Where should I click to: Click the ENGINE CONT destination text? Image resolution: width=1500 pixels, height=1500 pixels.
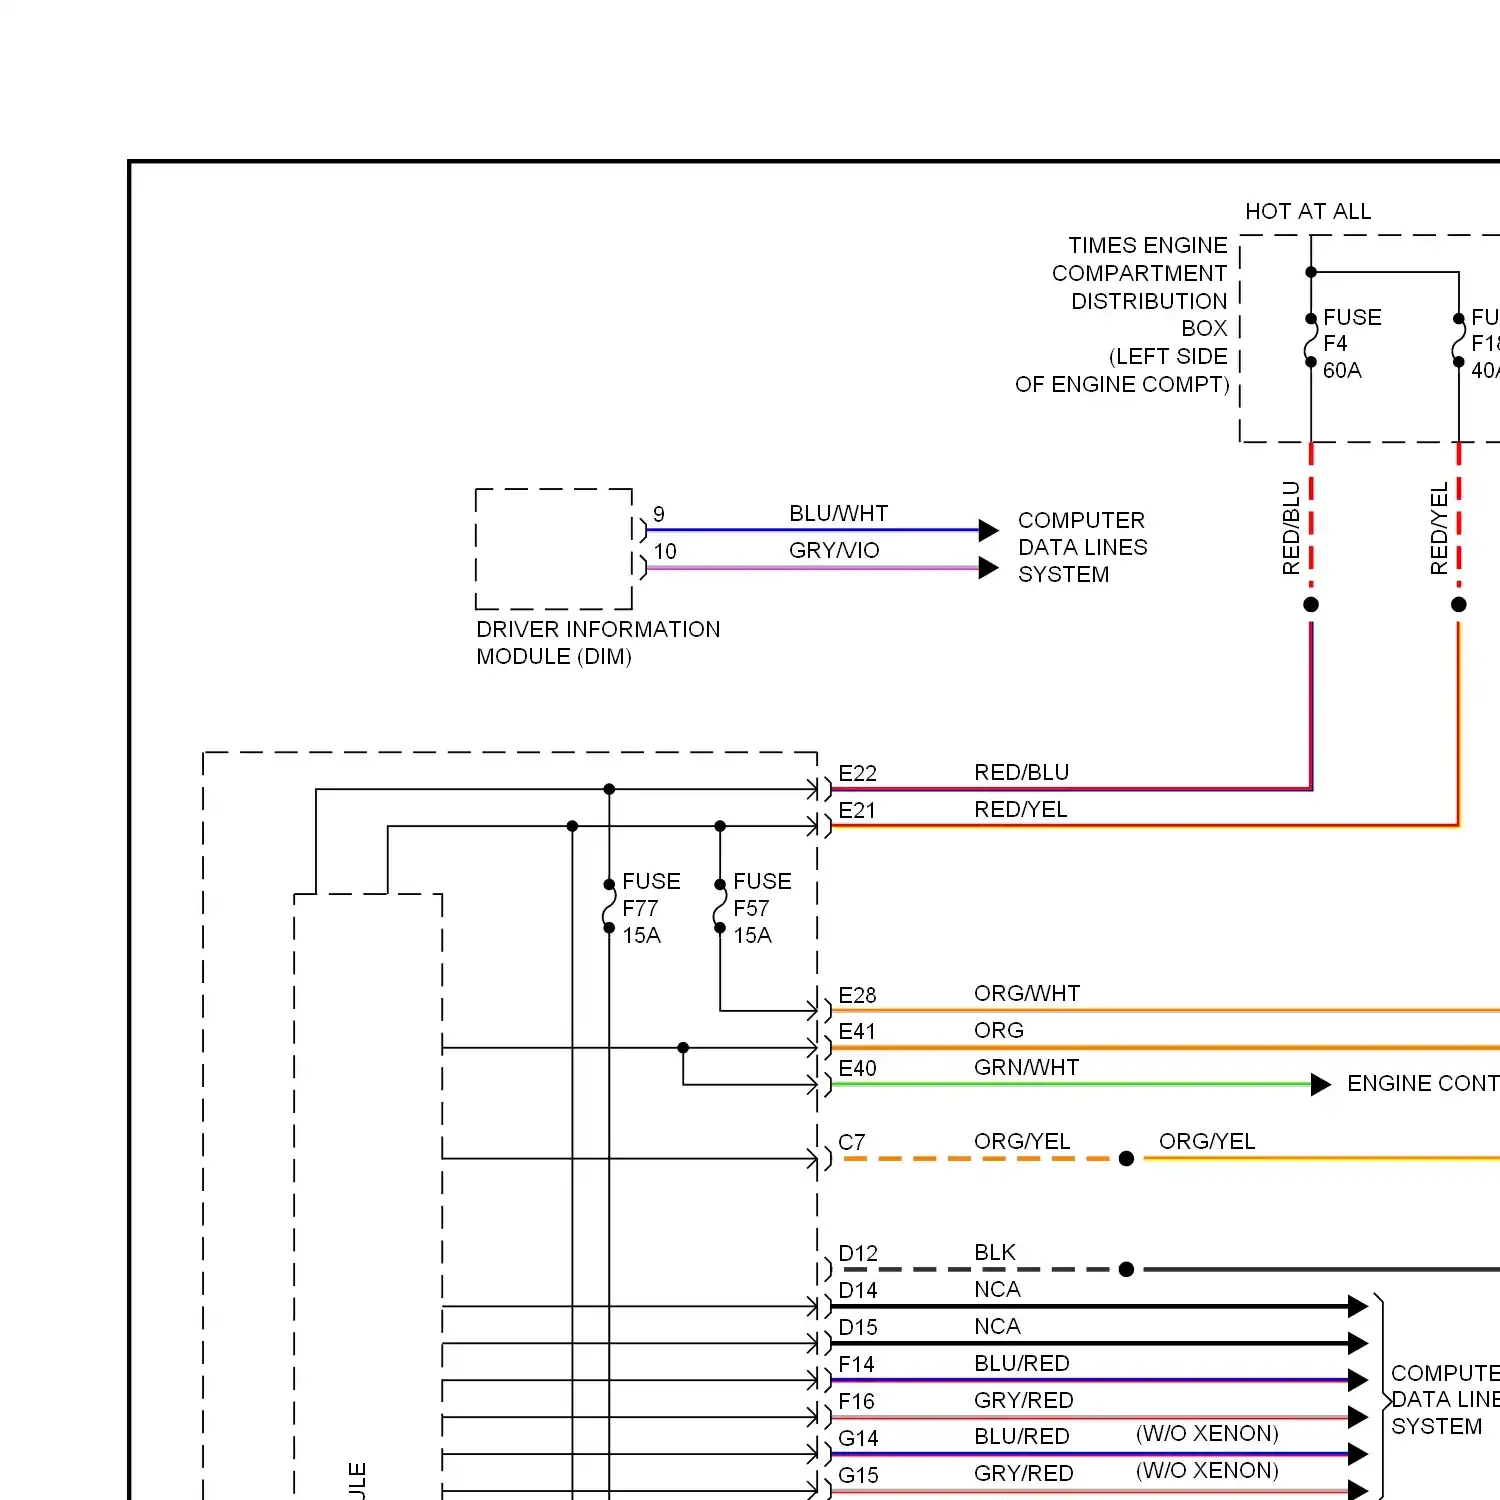pyautogui.click(x=1423, y=1083)
